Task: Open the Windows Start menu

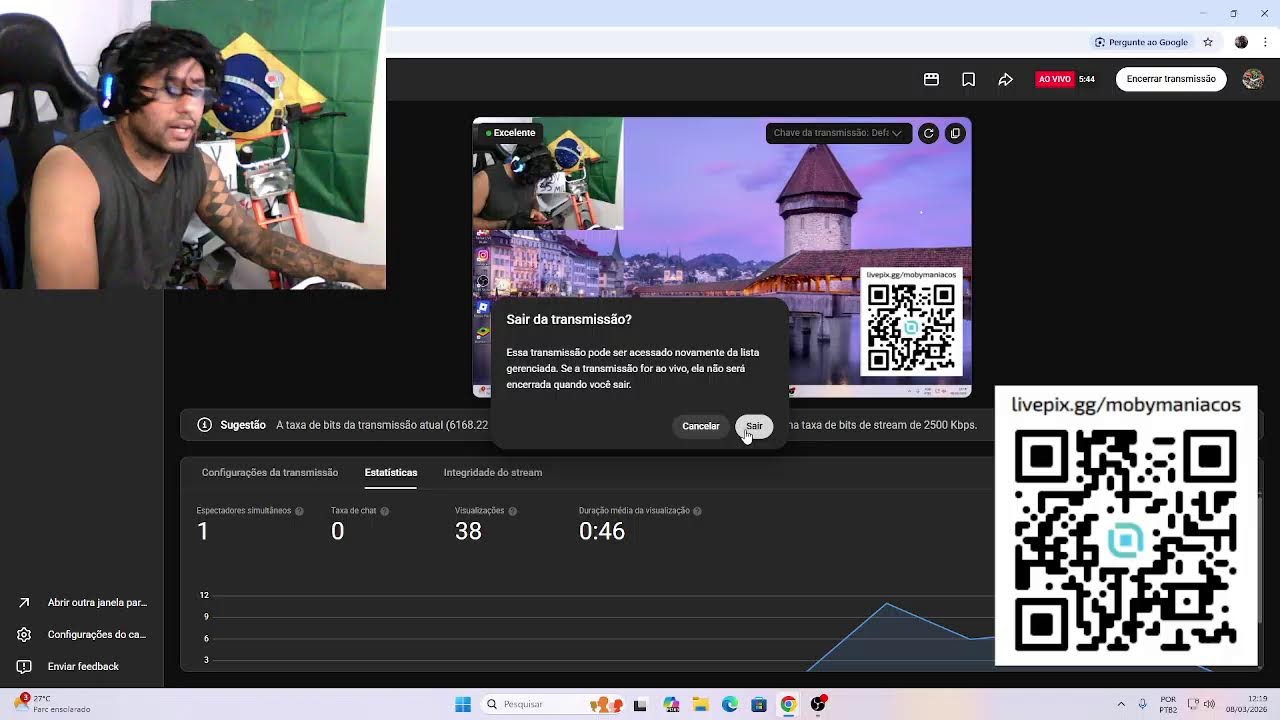Action: pyautogui.click(x=463, y=704)
